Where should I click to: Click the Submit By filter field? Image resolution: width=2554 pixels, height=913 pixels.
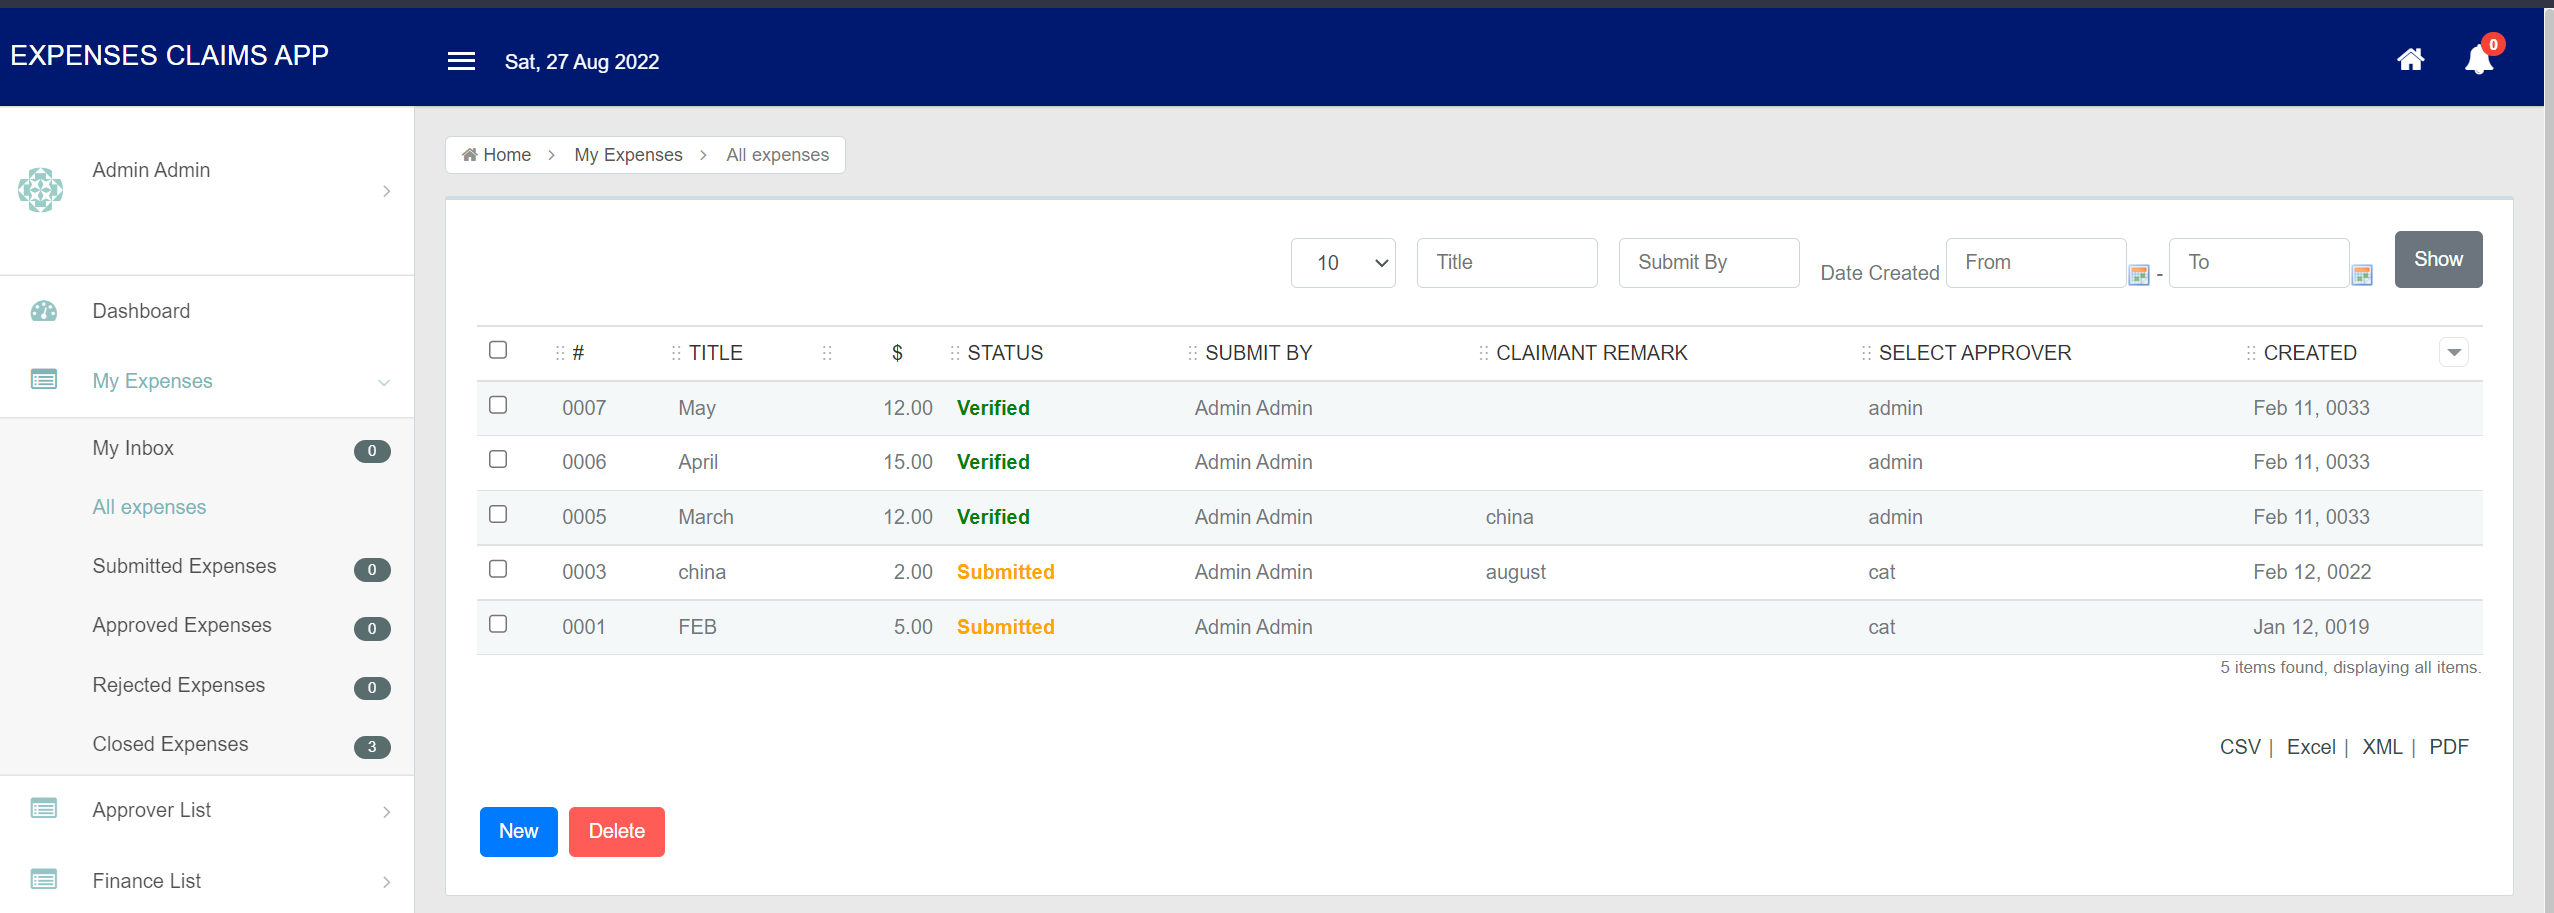(x=1709, y=263)
